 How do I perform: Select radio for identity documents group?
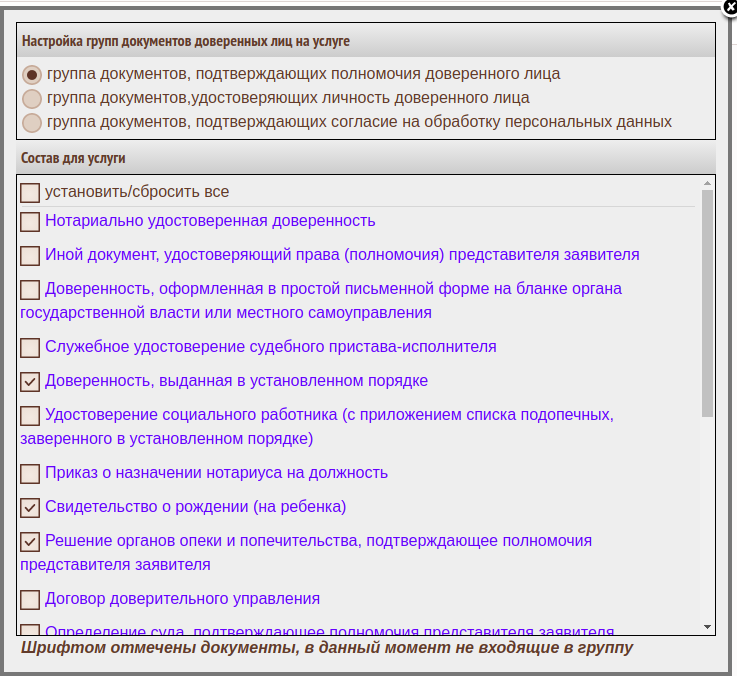[x=32, y=98]
